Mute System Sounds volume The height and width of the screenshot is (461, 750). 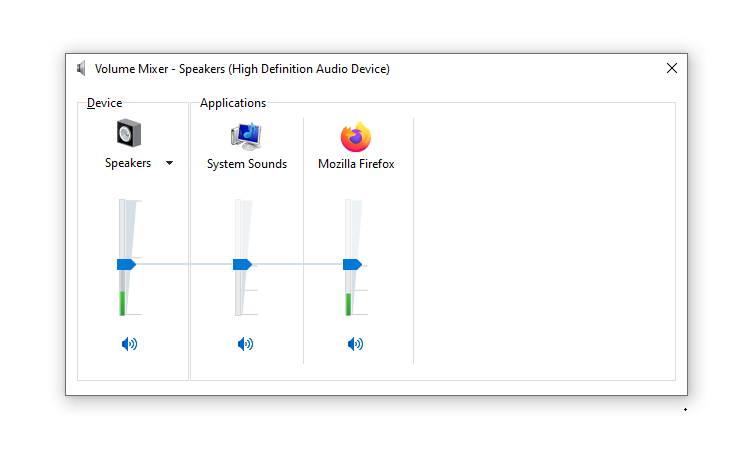245,344
